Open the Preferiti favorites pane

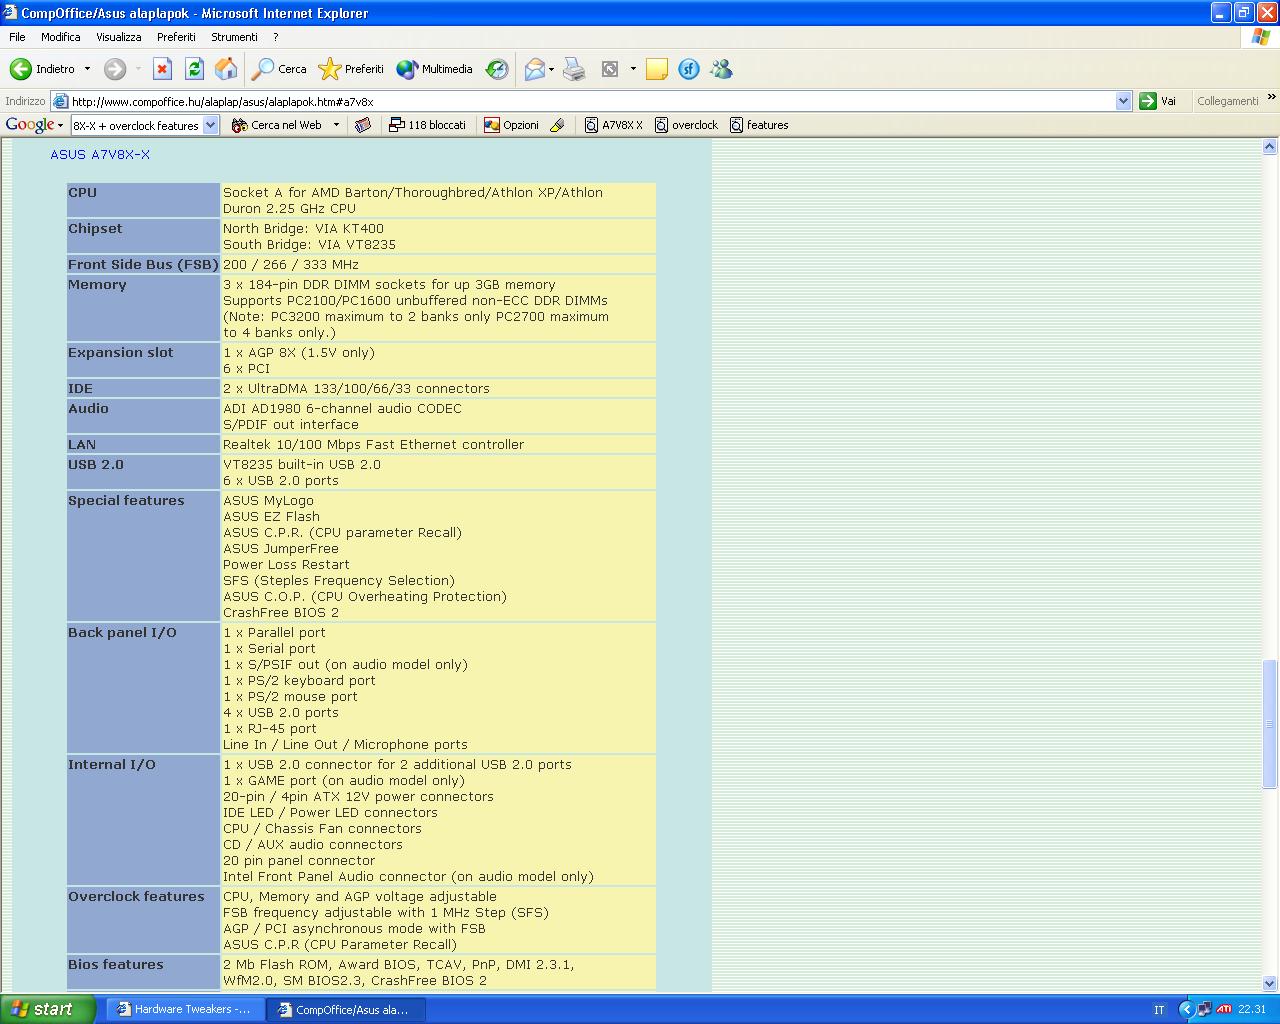click(x=351, y=69)
